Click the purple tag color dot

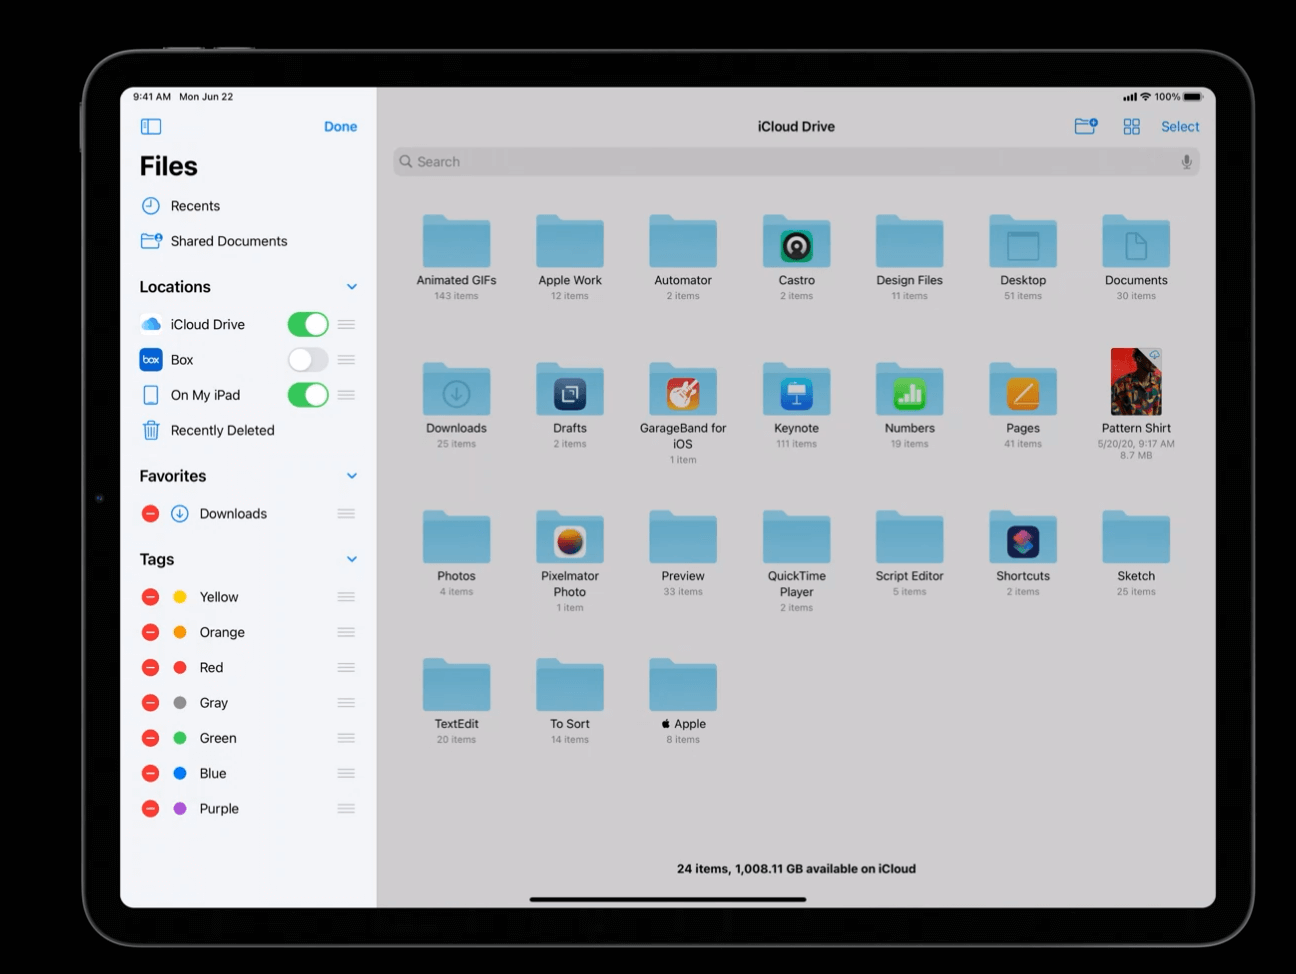coord(180,808)
